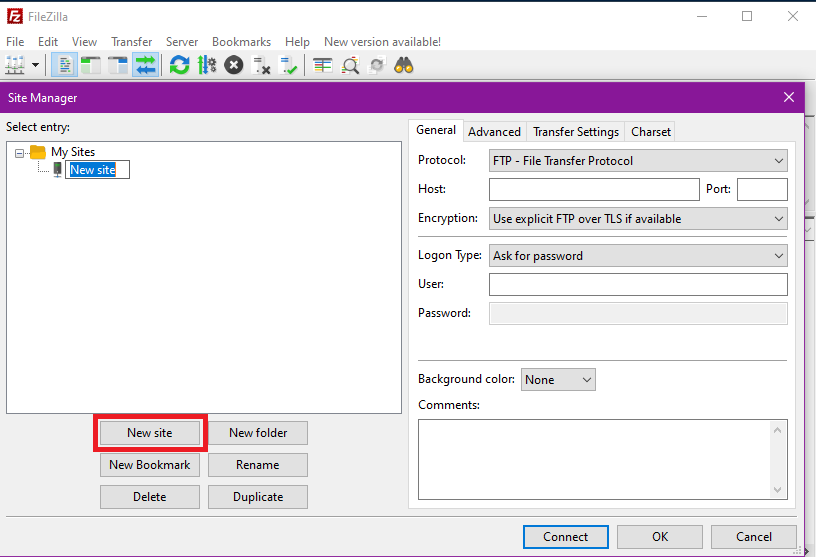Switch to the General tab

click(436, 130)
